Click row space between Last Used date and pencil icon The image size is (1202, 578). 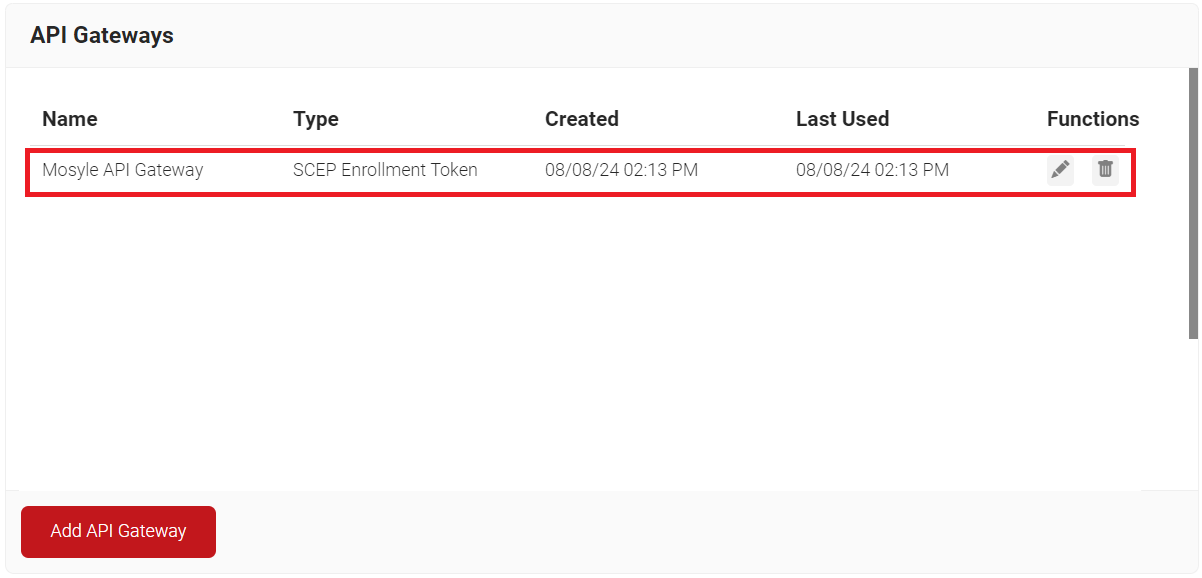tap(998, 170)
